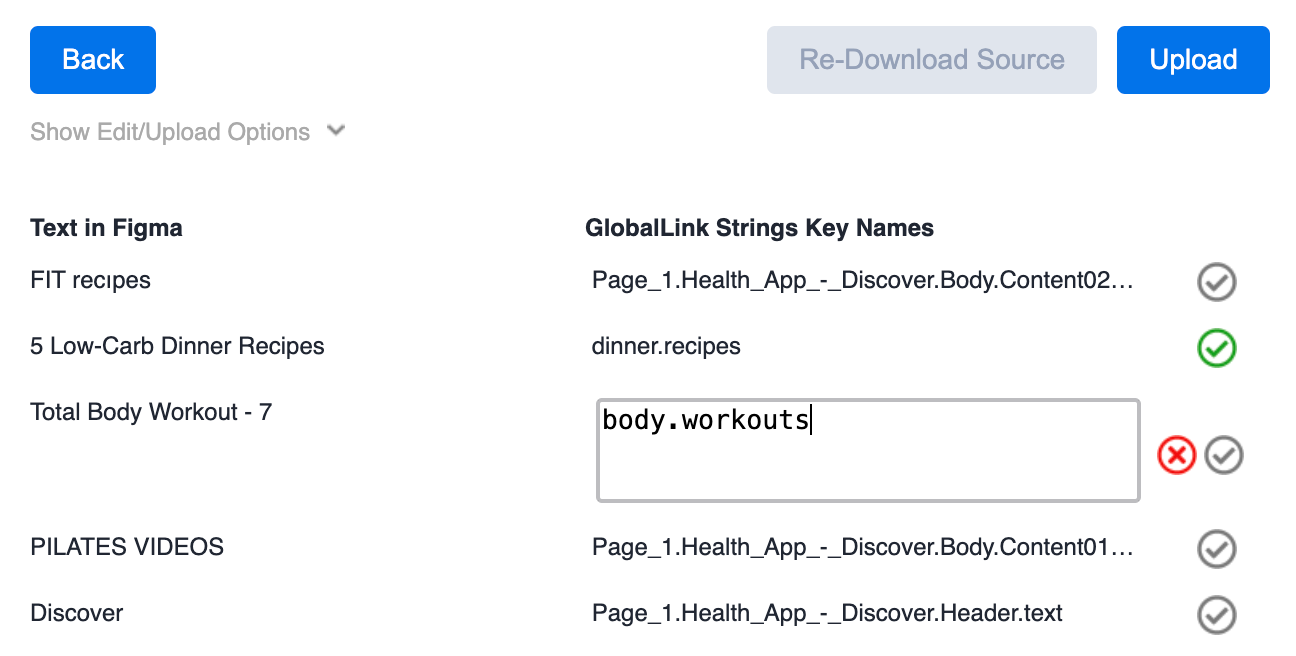The height and width of the screenshot is (656, 1296).
Task: Expand the Show Edit/Upload Options chevron
Action: point(336,131)
